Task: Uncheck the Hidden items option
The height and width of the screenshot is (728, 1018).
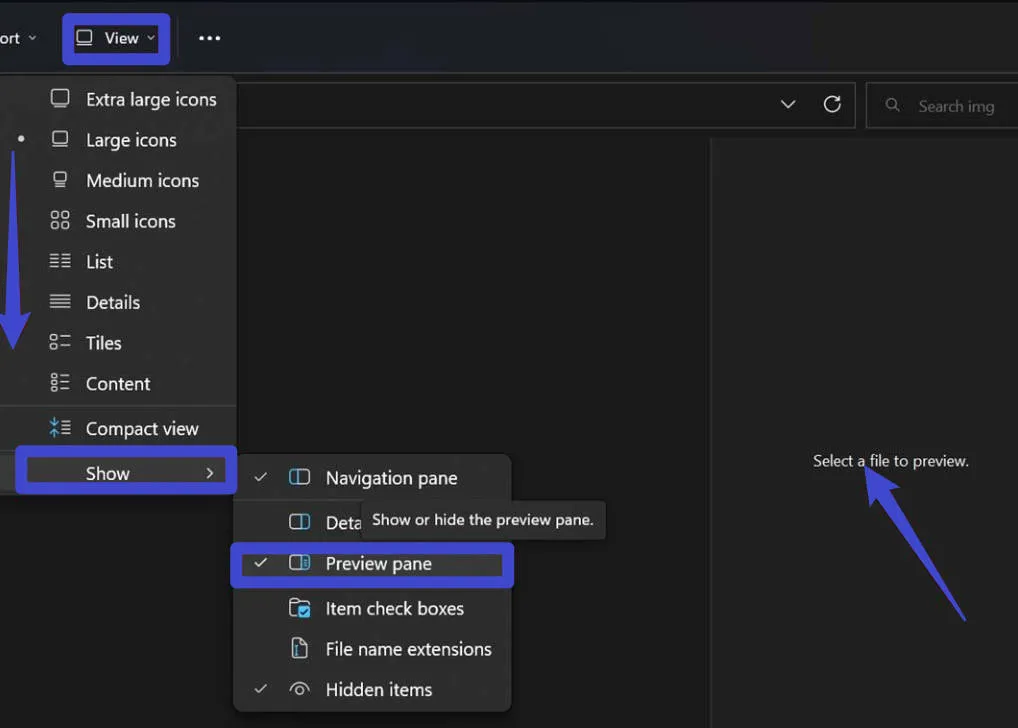Action: 378,690
